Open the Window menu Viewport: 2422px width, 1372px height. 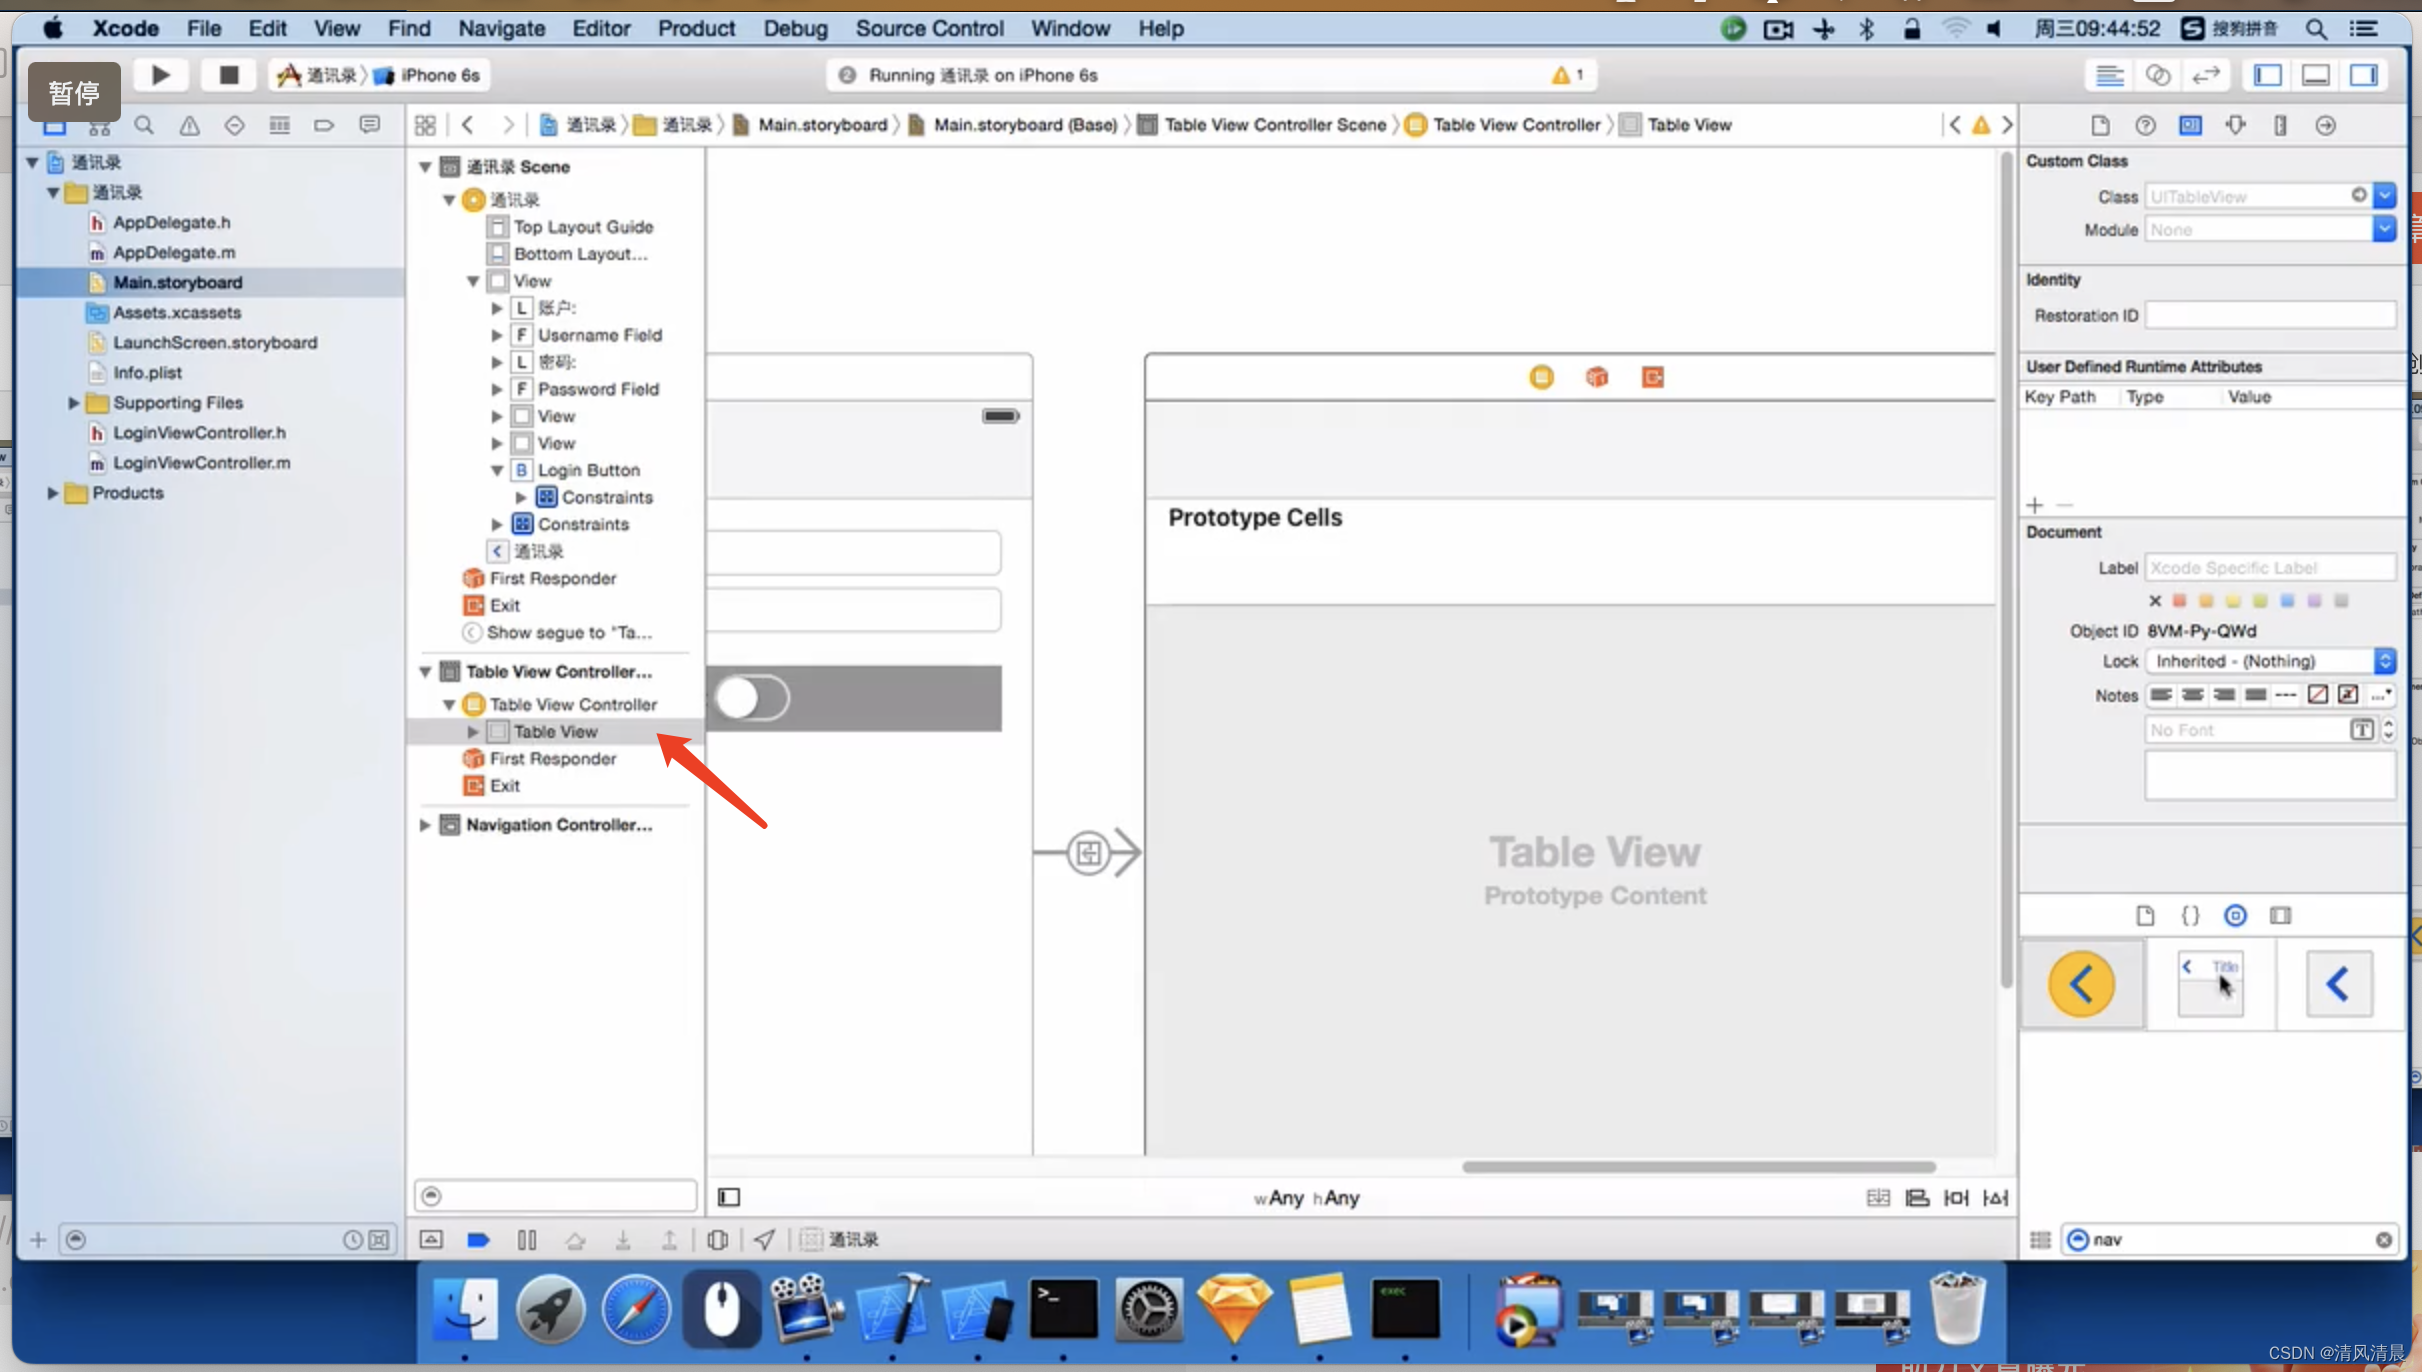pyautogui.click(x=1070, y=28)
